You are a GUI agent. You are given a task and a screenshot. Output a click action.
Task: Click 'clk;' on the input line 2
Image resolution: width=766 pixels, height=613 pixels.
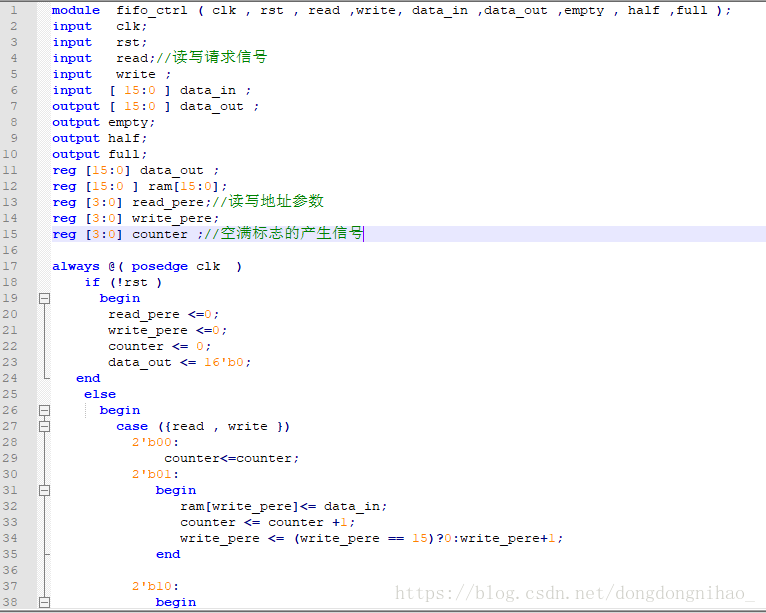point(131,26)
